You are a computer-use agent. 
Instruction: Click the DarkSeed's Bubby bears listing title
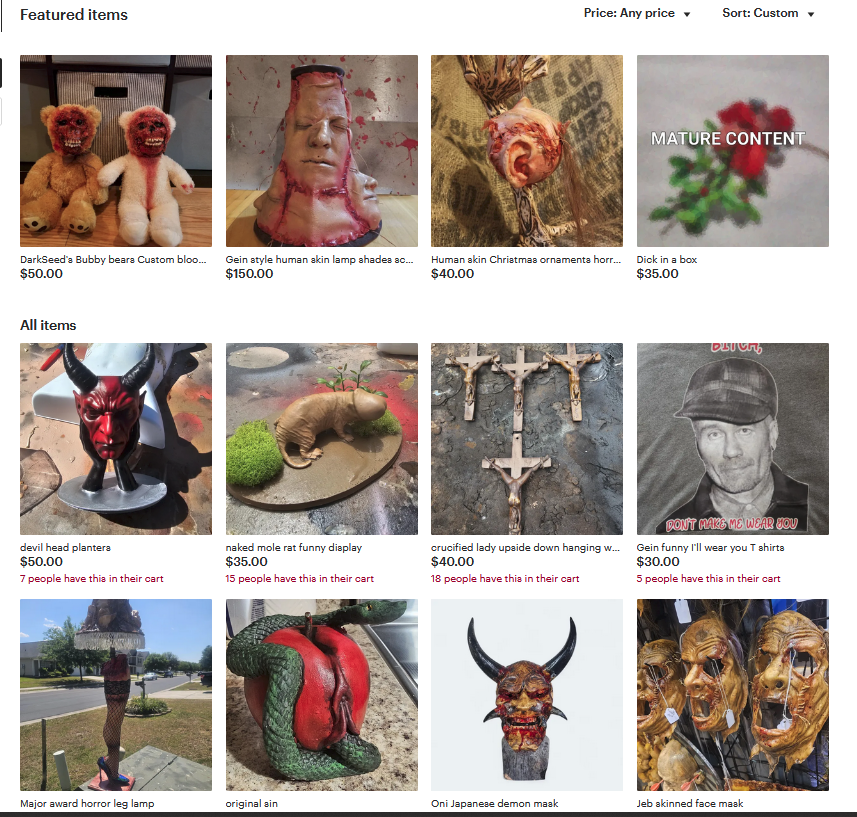pyautogui.click(x=113, y=260)
